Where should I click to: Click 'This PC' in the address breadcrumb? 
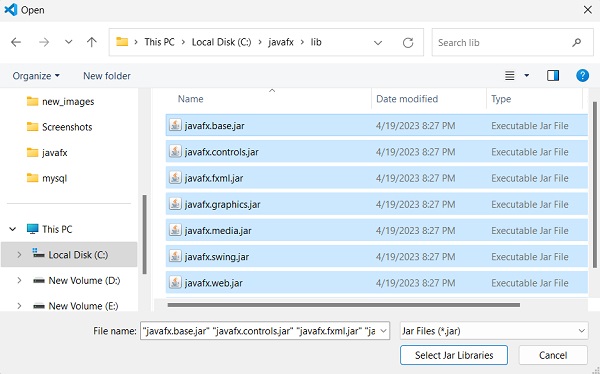point(159,42)
